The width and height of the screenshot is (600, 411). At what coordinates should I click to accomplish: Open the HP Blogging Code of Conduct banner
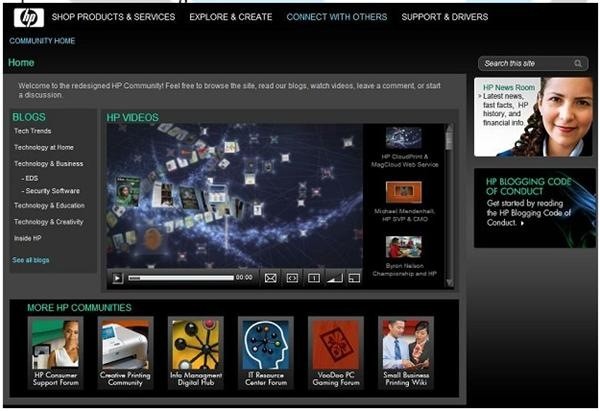[x=535, y=208]
